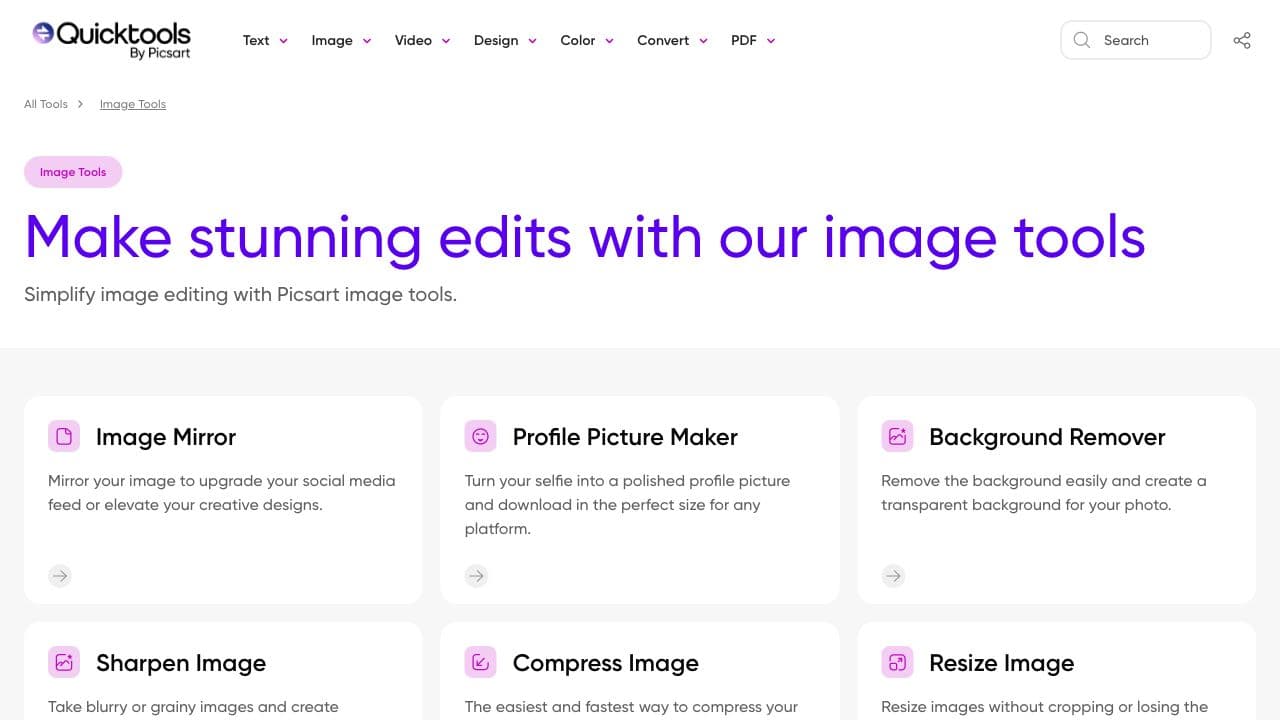Open the Design menu
Image resolution: width=1280 pixels, height=720 pixels.
tap(505, 40)
